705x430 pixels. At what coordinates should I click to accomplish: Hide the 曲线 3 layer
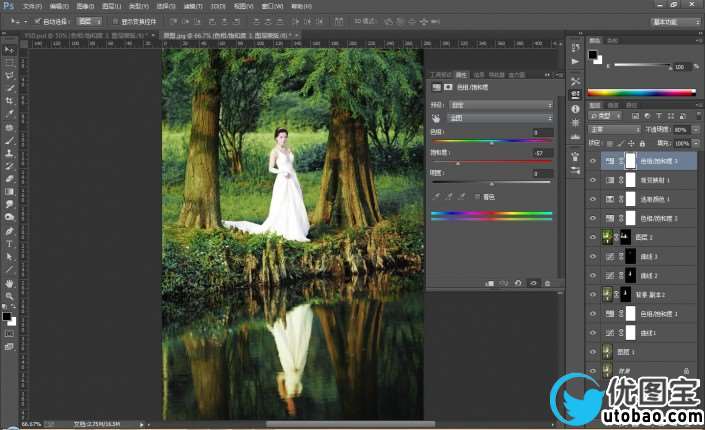point(593,256)
